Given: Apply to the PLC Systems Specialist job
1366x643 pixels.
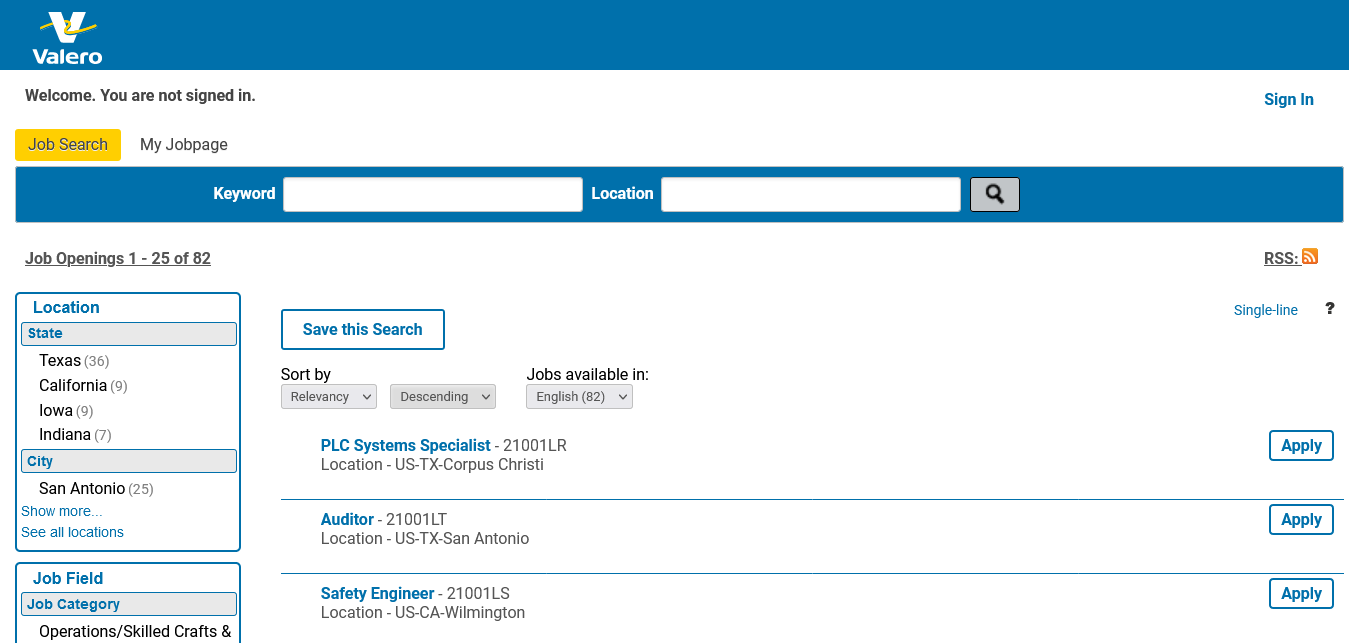Looking at the screenshot, I should point(1300,446).
